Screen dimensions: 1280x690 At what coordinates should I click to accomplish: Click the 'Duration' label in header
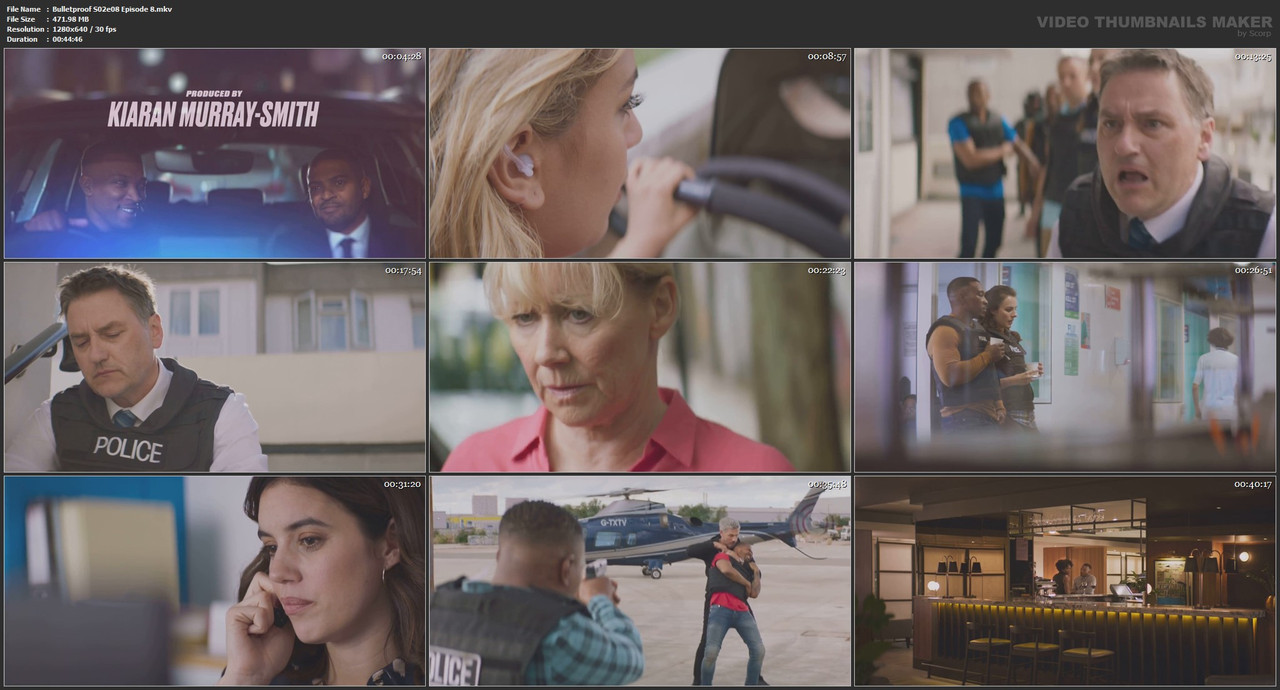coord(22,39)
